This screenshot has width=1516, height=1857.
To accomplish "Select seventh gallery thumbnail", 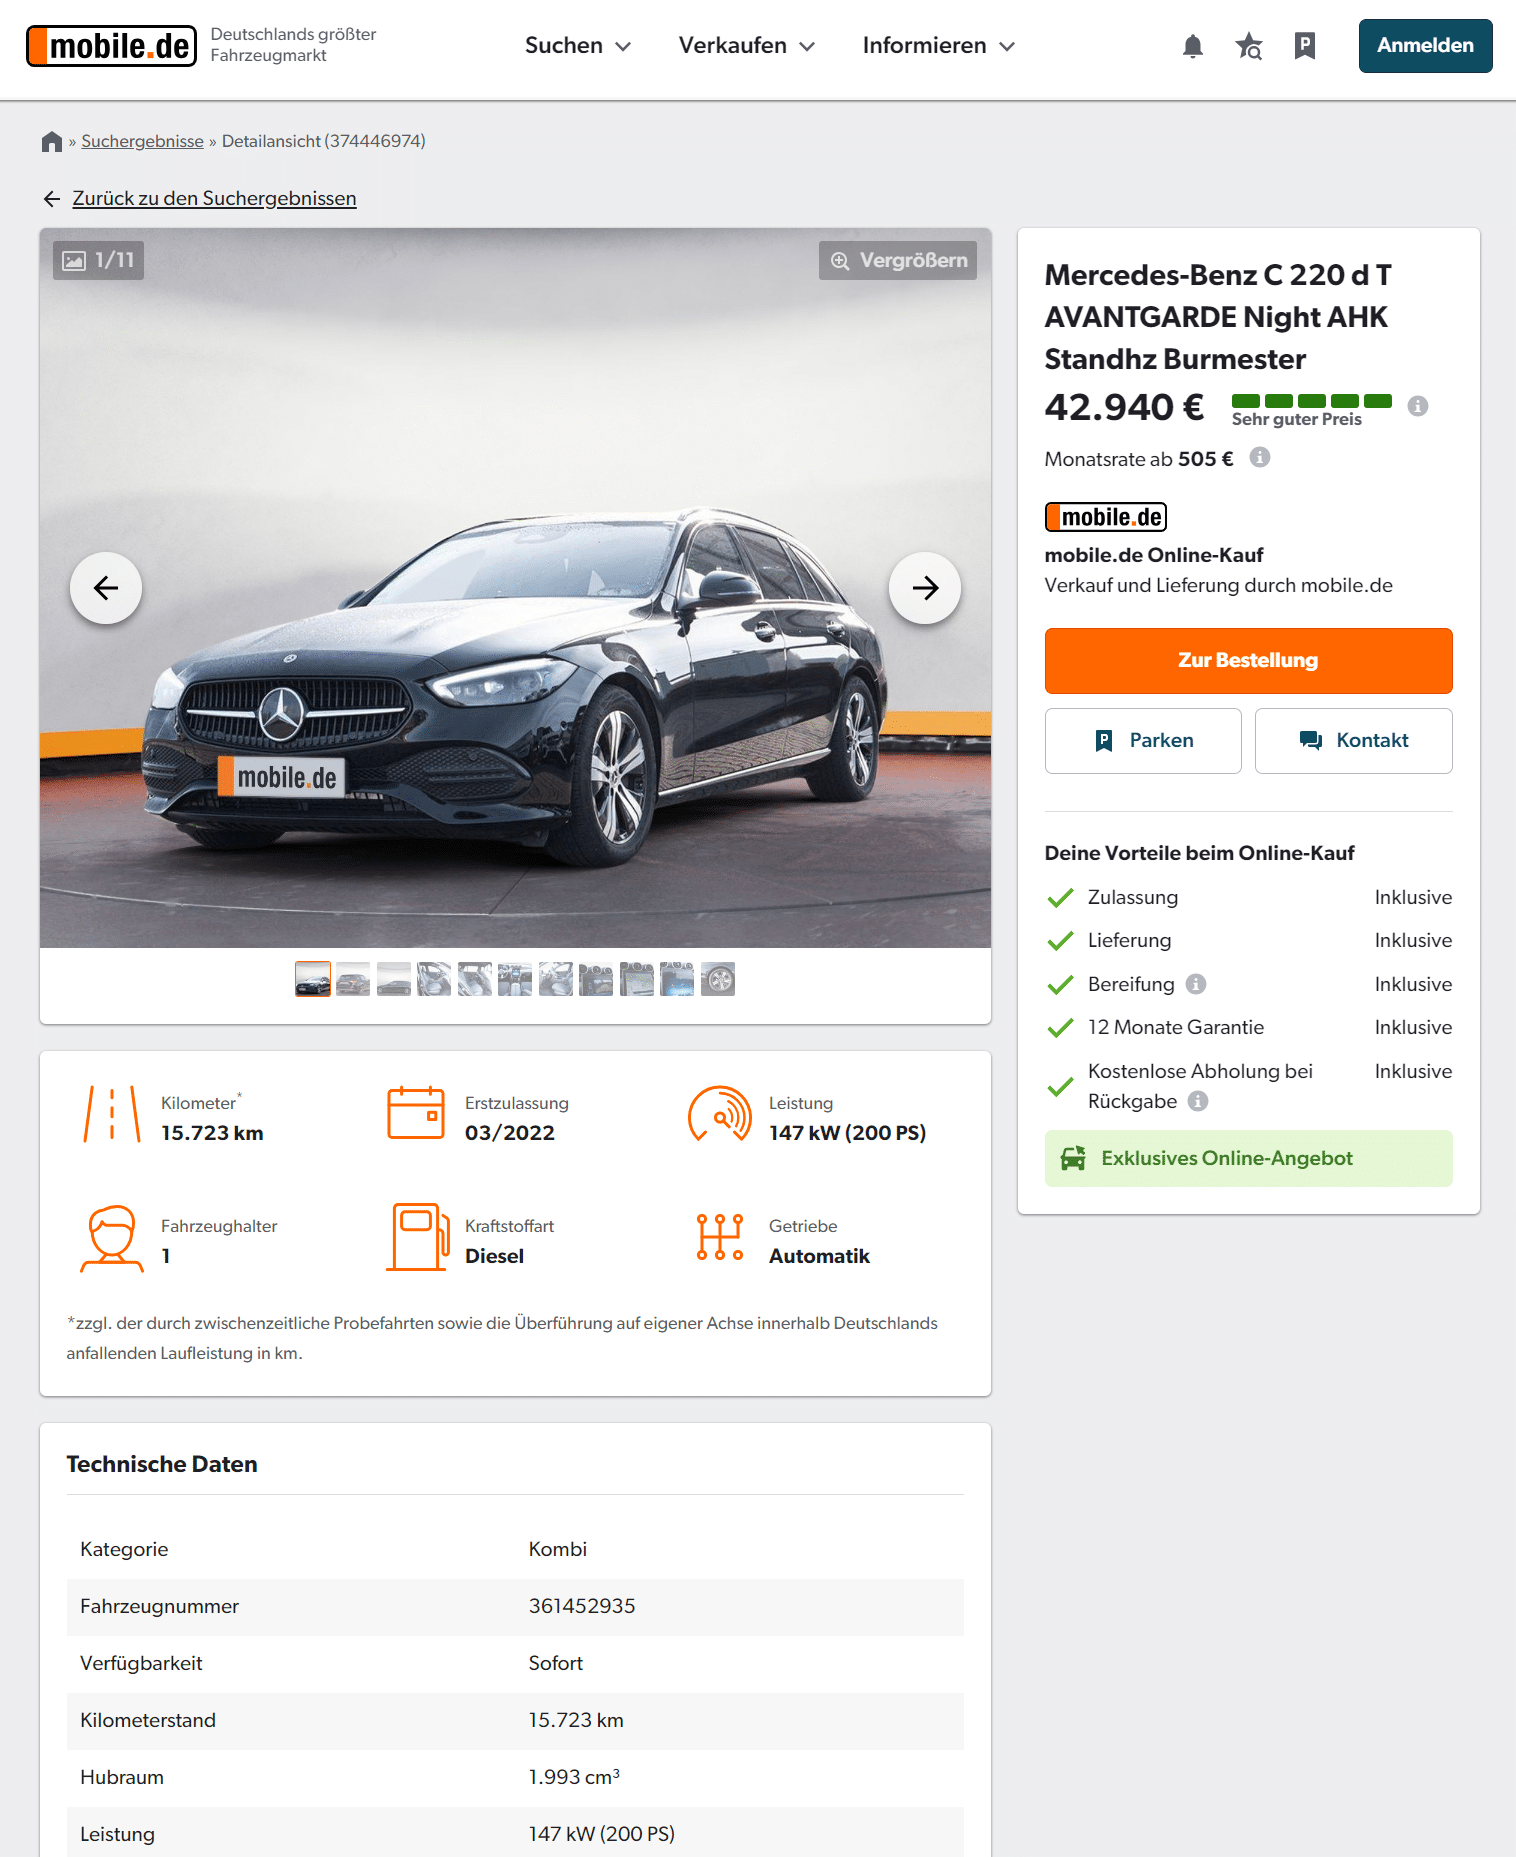I will coord(556,979).
